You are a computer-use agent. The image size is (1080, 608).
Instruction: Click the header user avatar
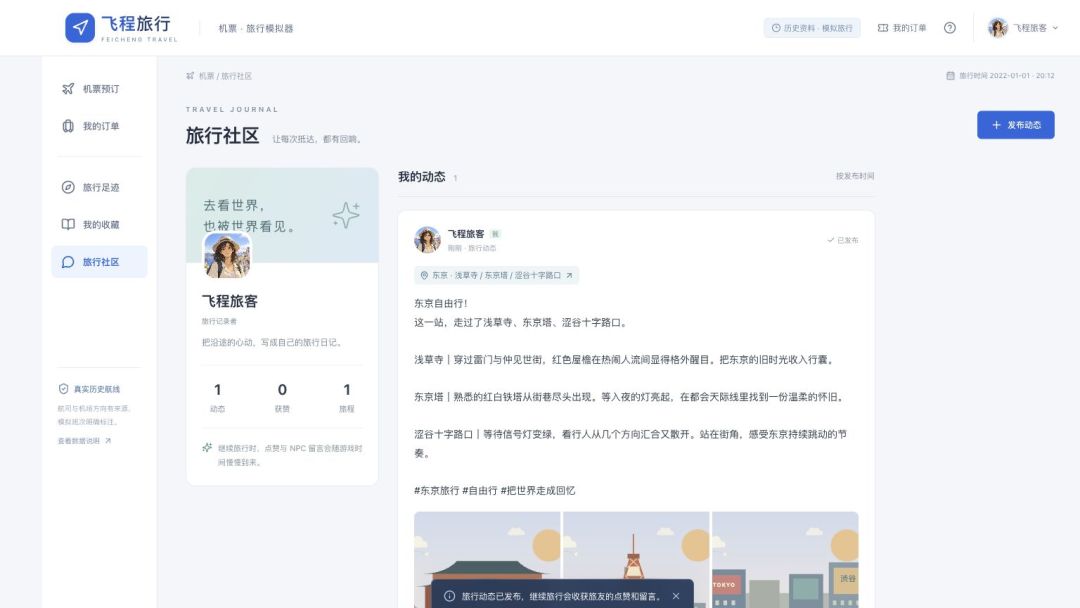point(997,28)
